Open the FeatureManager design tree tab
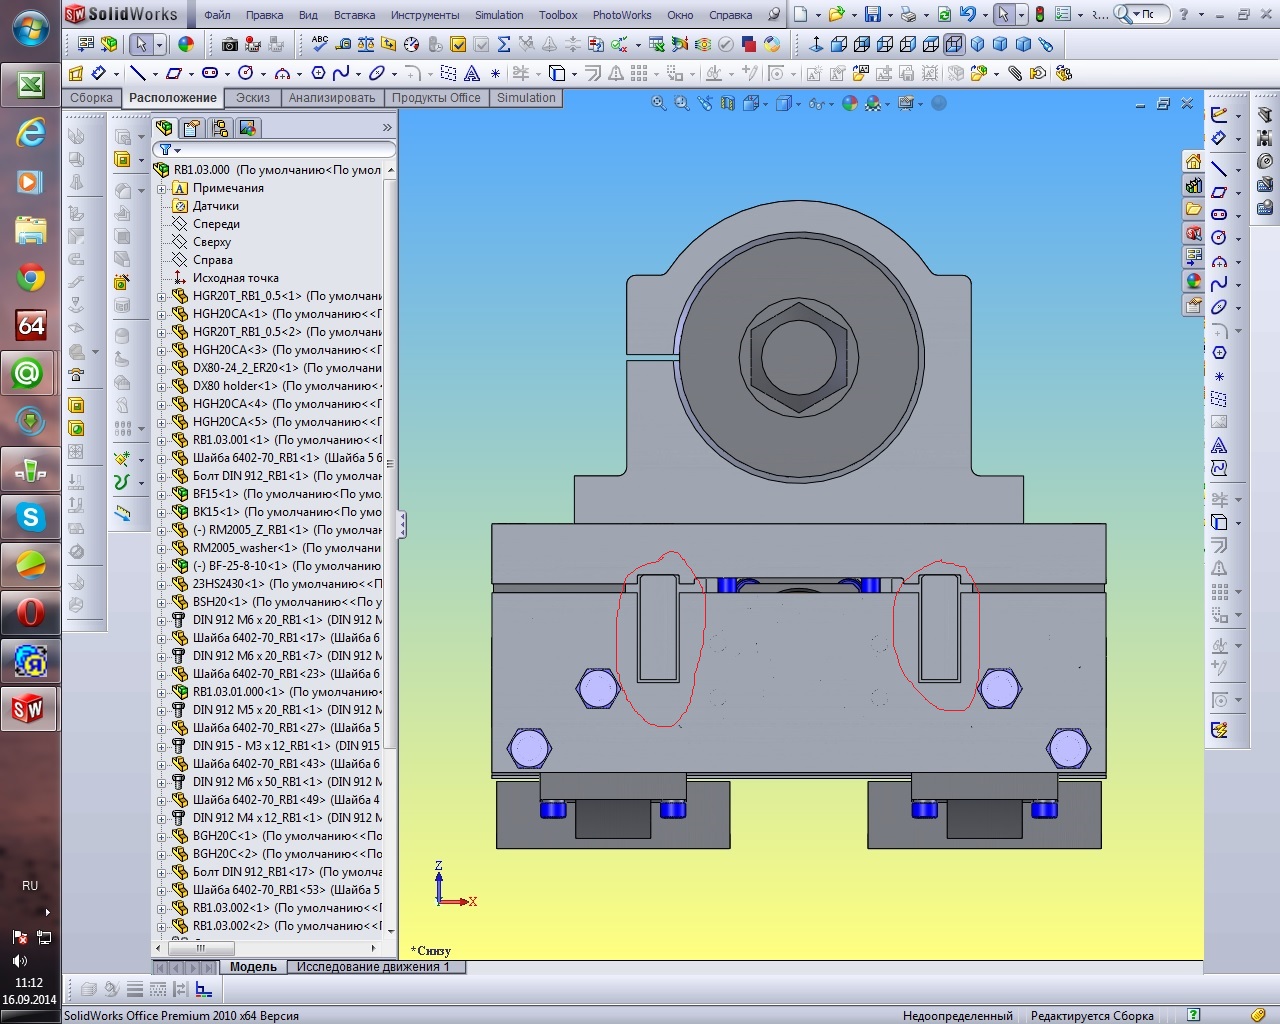This screenshot has width=1280, height=1024. point(165,128)
